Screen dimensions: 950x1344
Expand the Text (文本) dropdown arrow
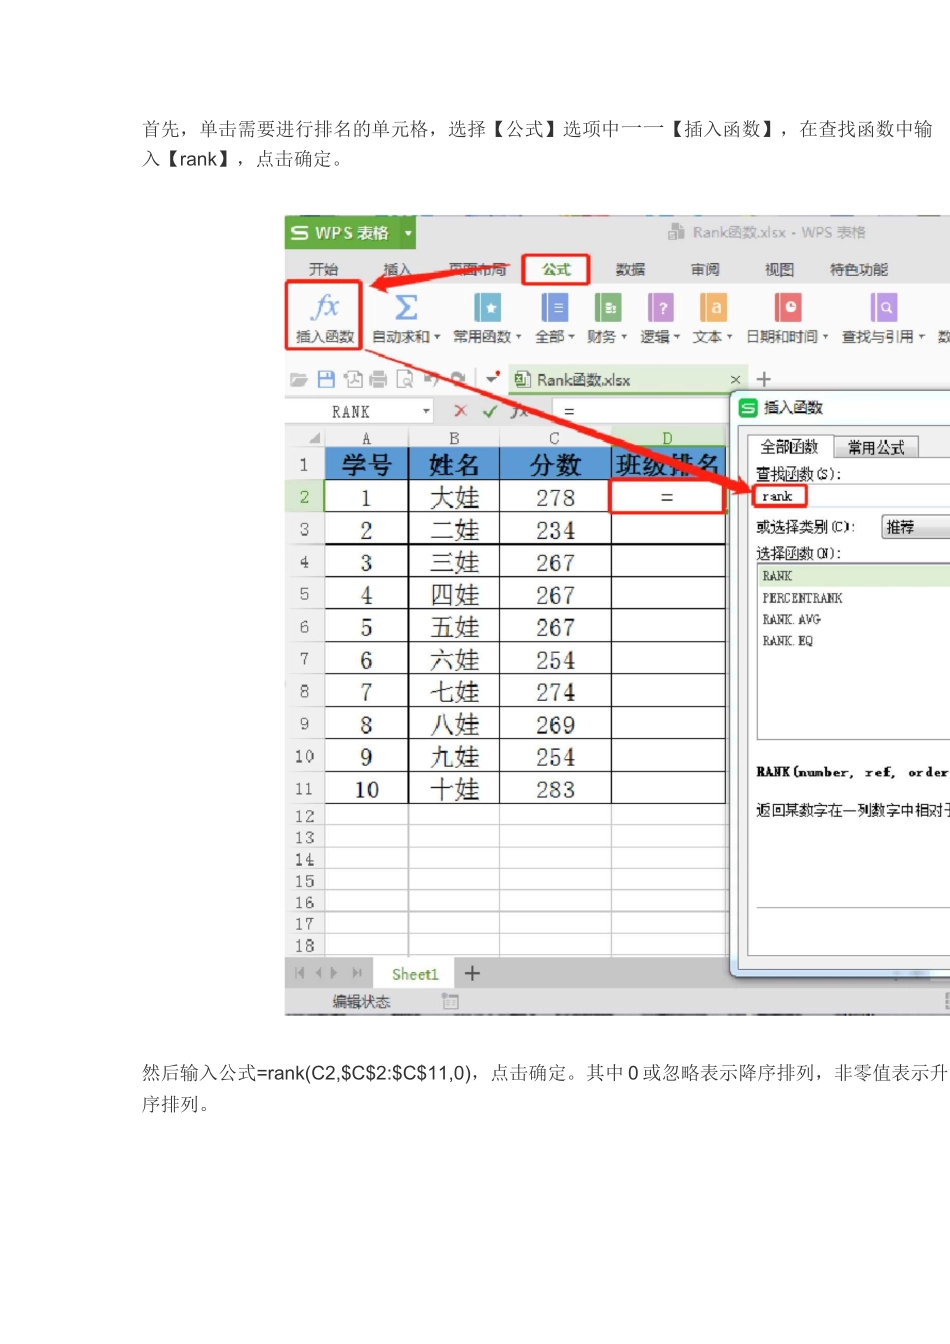point(730,337)
